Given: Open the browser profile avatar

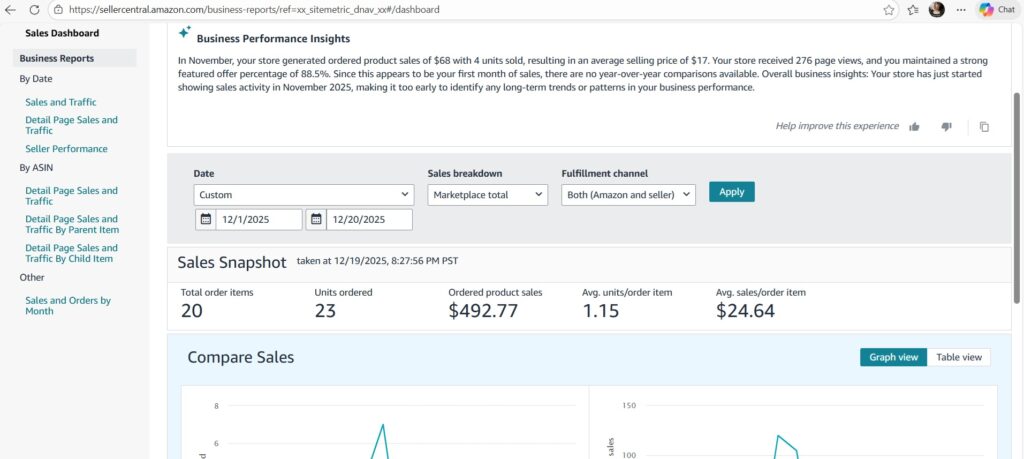Looking at the screenshot, I should coord(937,9).
